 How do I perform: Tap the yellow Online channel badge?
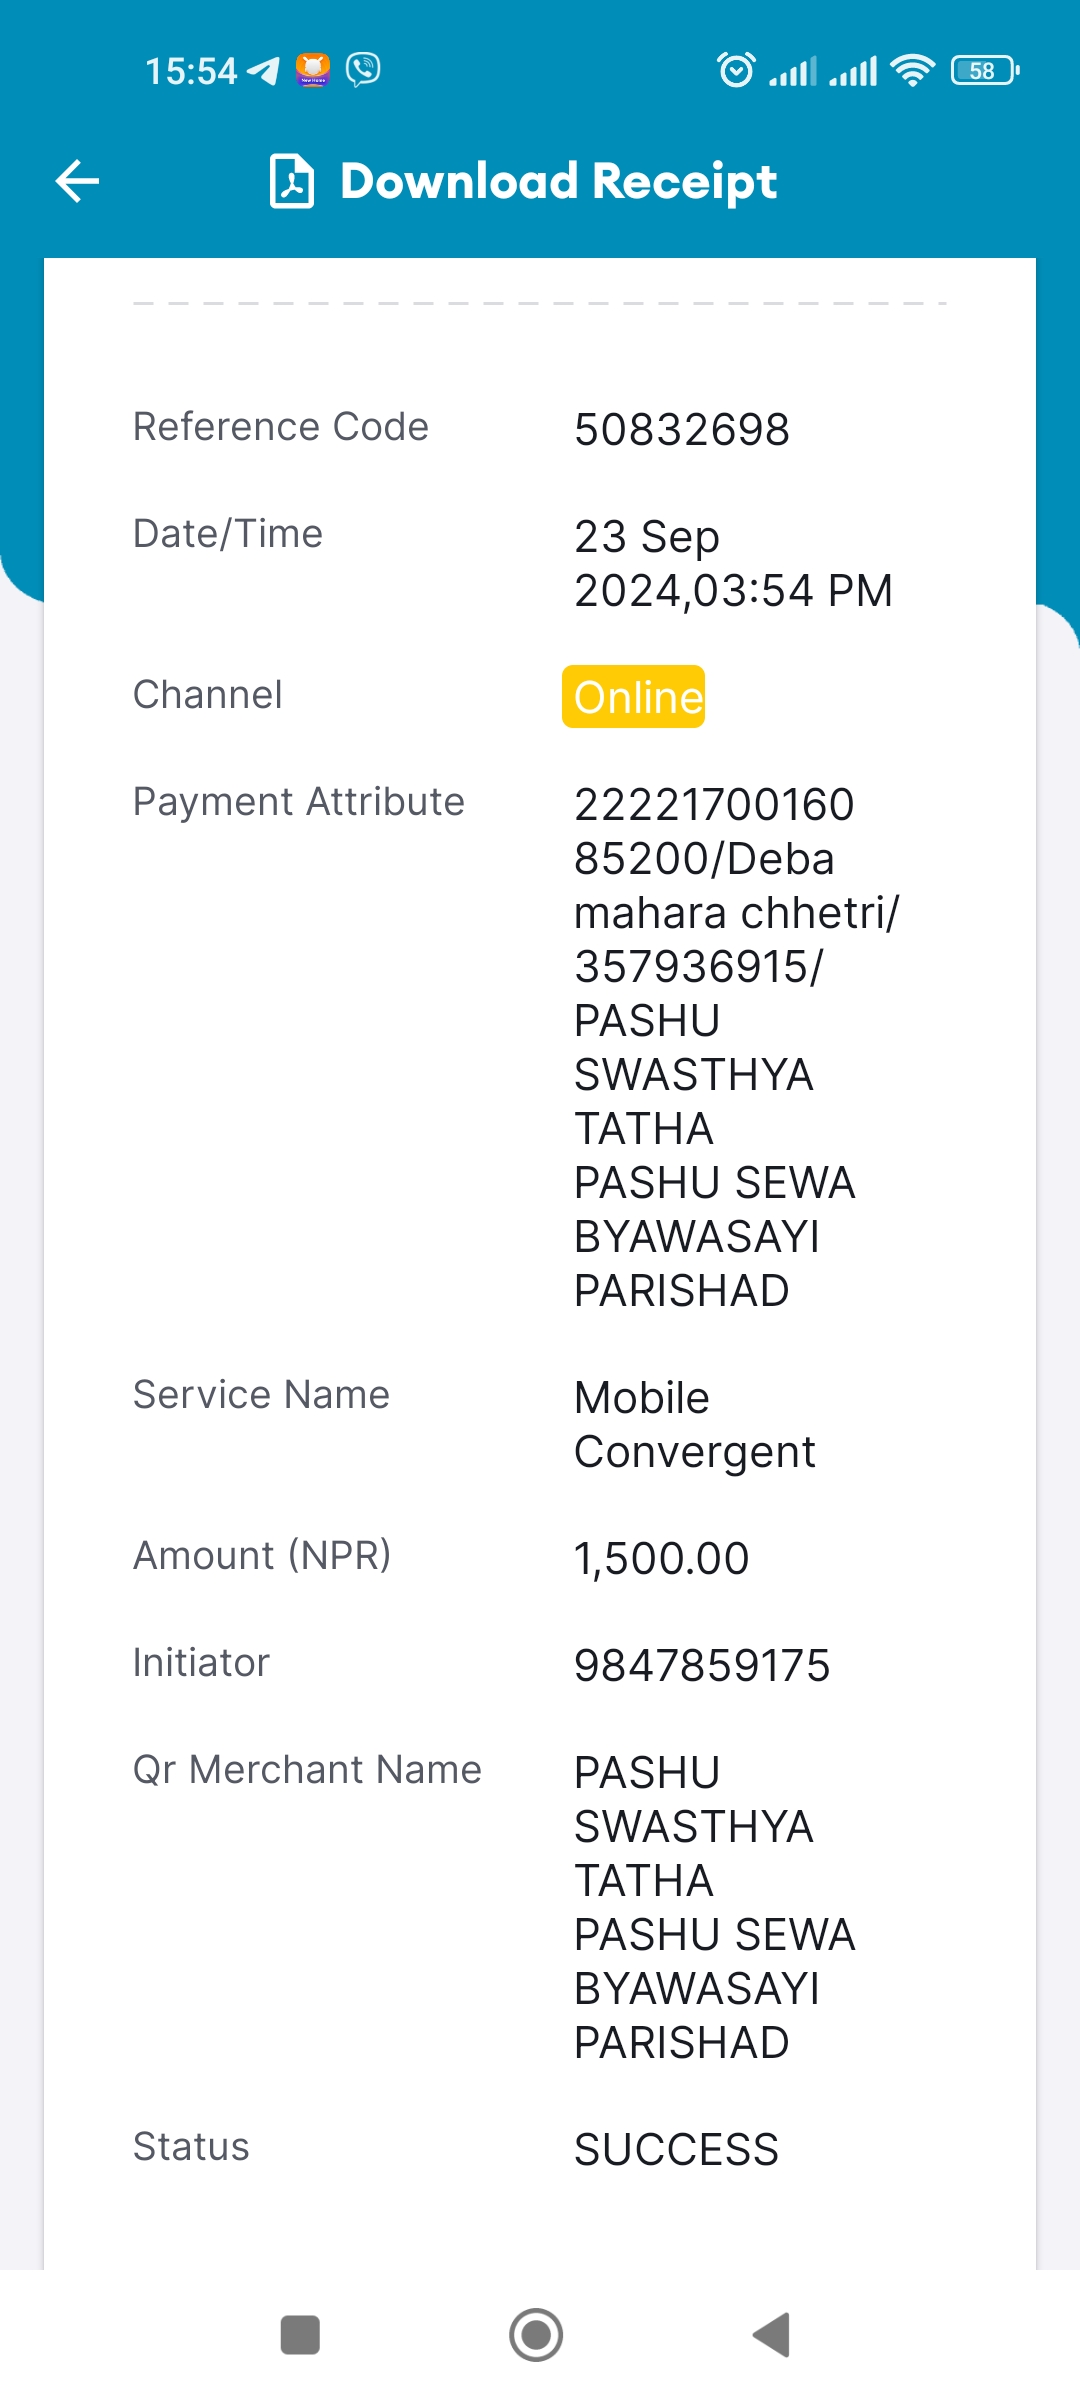[x=634, y=697]
